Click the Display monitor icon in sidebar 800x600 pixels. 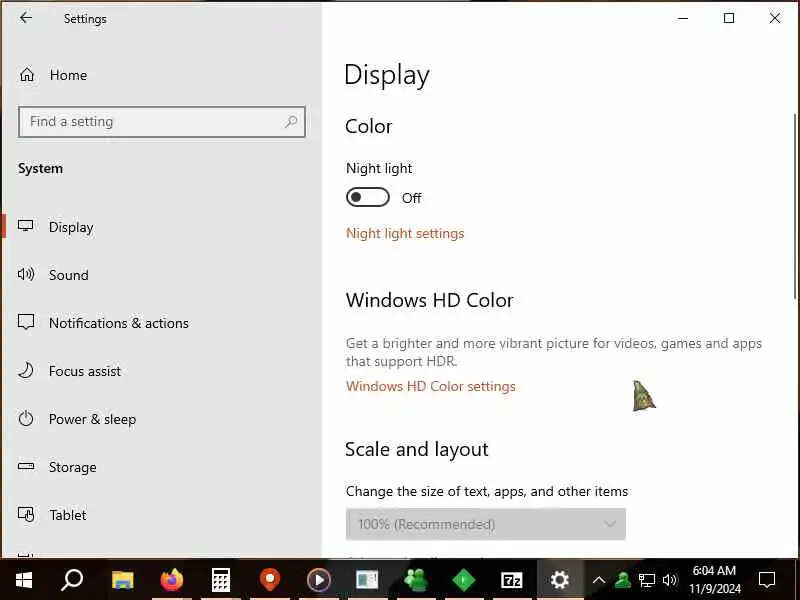coord(26,226)
